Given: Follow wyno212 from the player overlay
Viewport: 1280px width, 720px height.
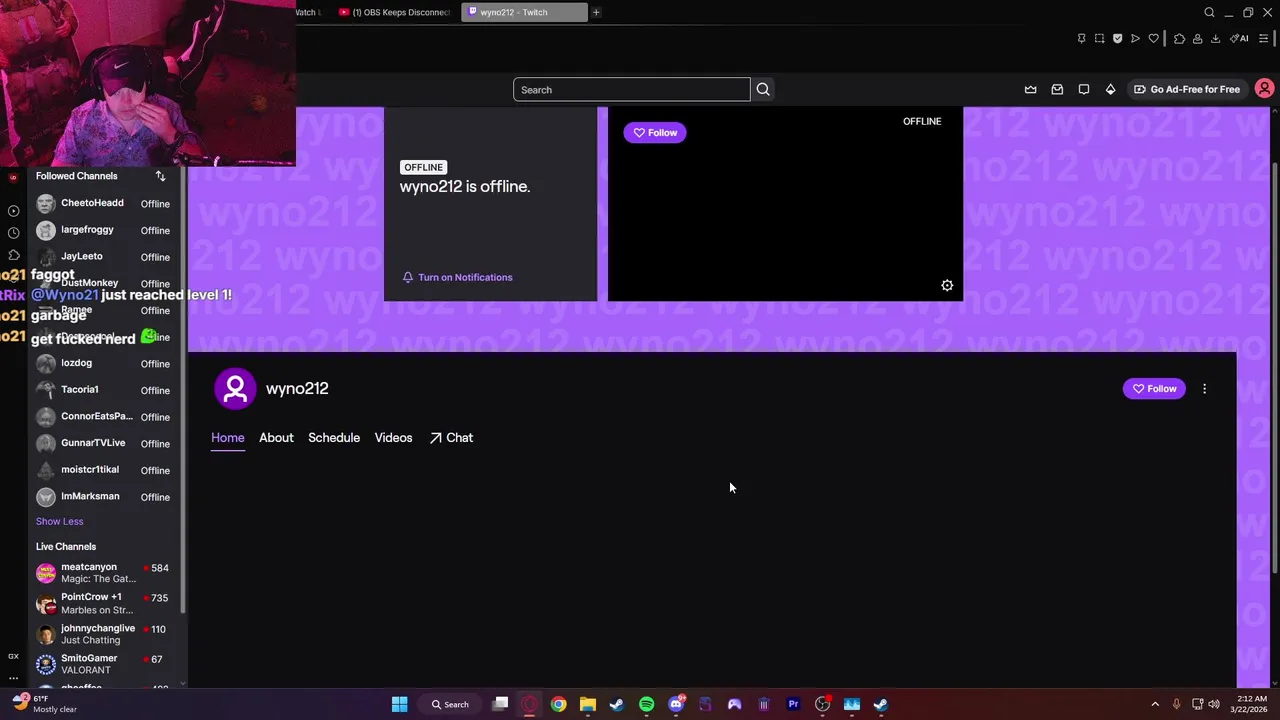Looking at the screenshot, I should coord(655,132).
